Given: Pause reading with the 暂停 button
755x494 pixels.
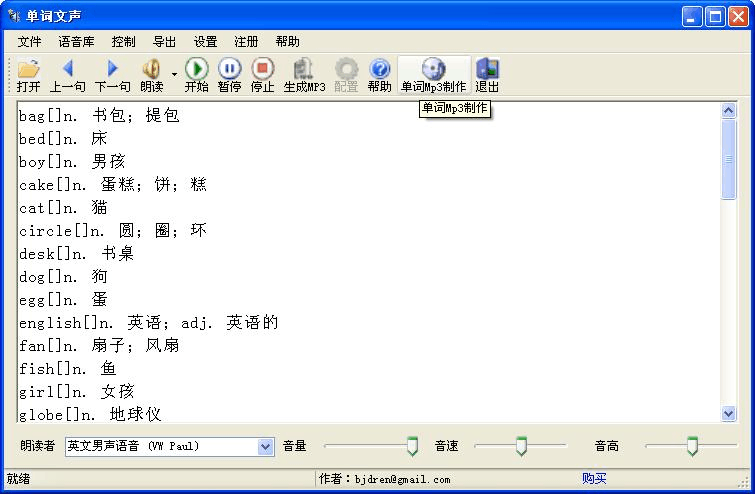Looking at the screenshot, I should click(229, 75).
